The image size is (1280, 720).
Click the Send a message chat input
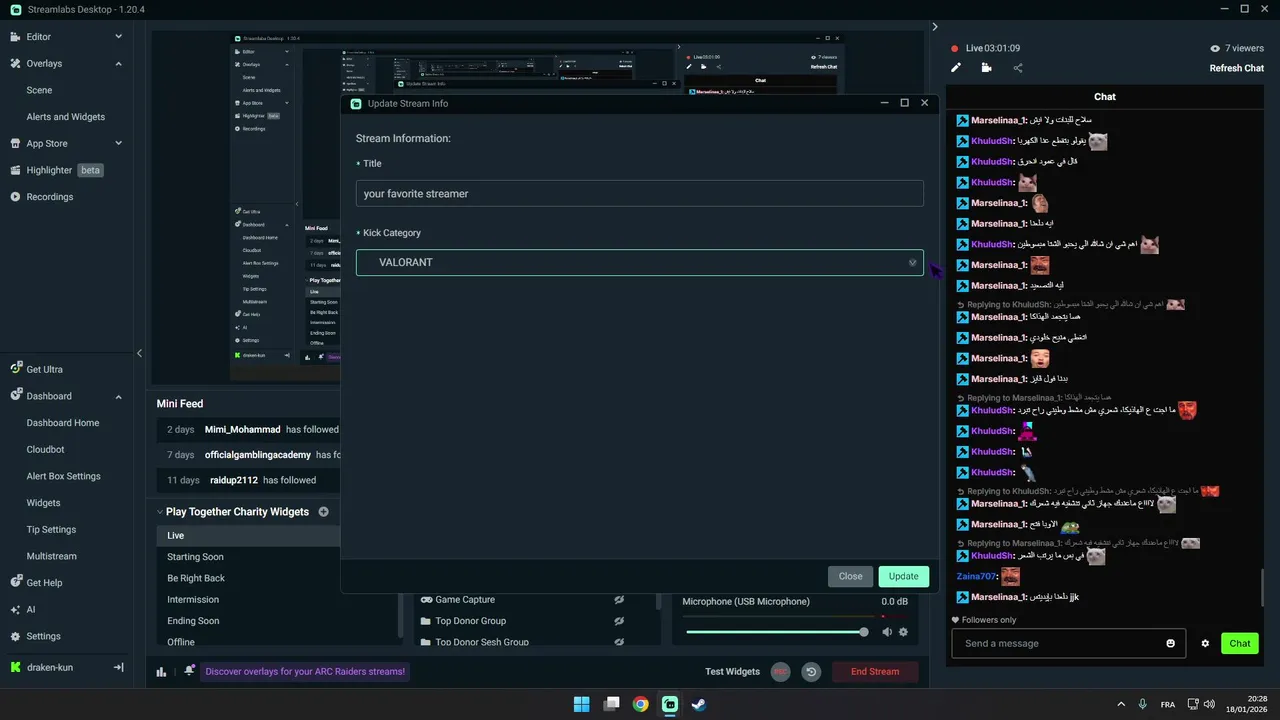(1068, 643)
